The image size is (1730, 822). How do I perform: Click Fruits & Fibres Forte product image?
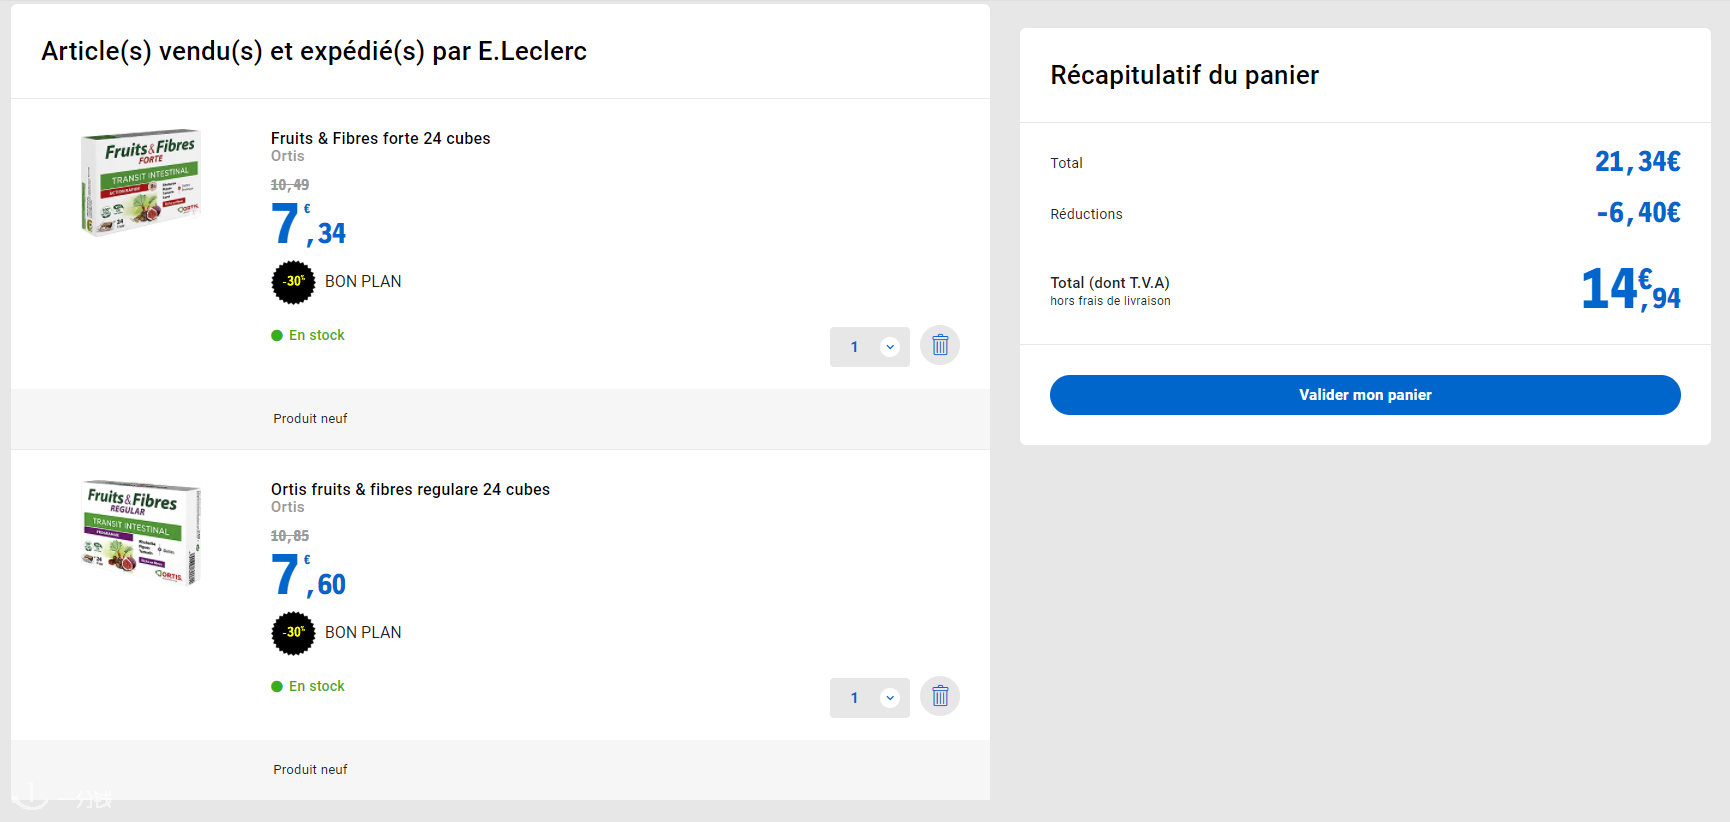[x=141, y=182]
